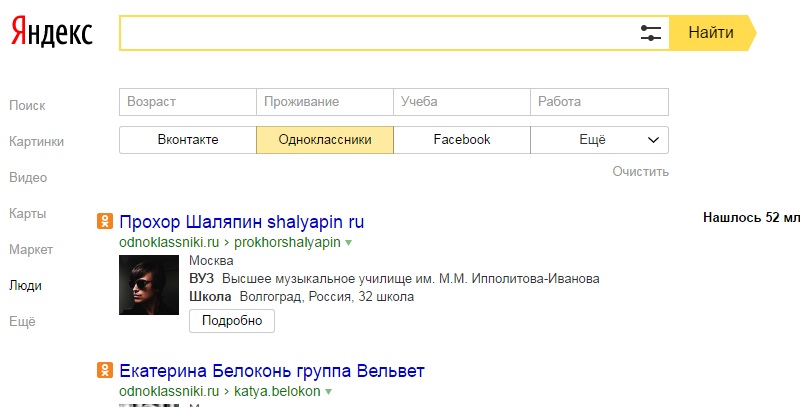This screenshot has width=800, height=407.
Task: Click the Работа filter field
Action: pyautogui.click(x=599, y=101)
